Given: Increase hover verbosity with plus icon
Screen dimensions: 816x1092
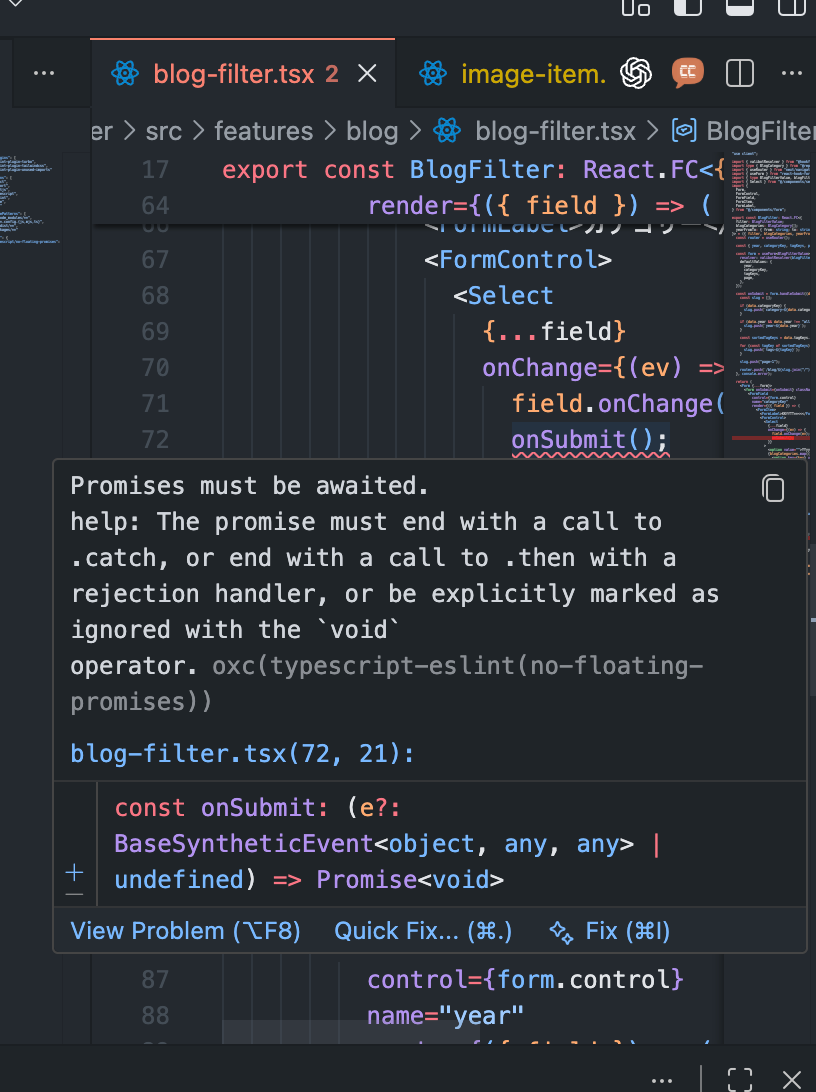Looking at the screenshot, I should pos(74,872).
